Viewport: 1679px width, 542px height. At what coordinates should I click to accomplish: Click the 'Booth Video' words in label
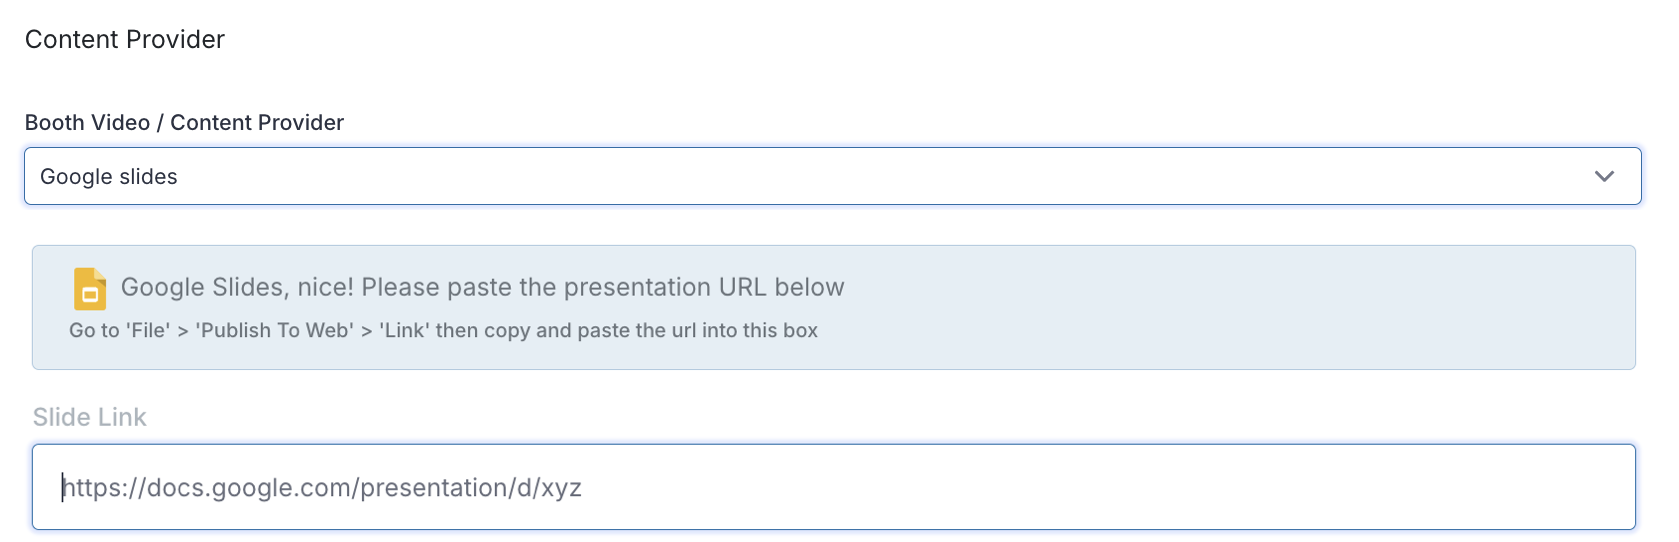point(87,122)
